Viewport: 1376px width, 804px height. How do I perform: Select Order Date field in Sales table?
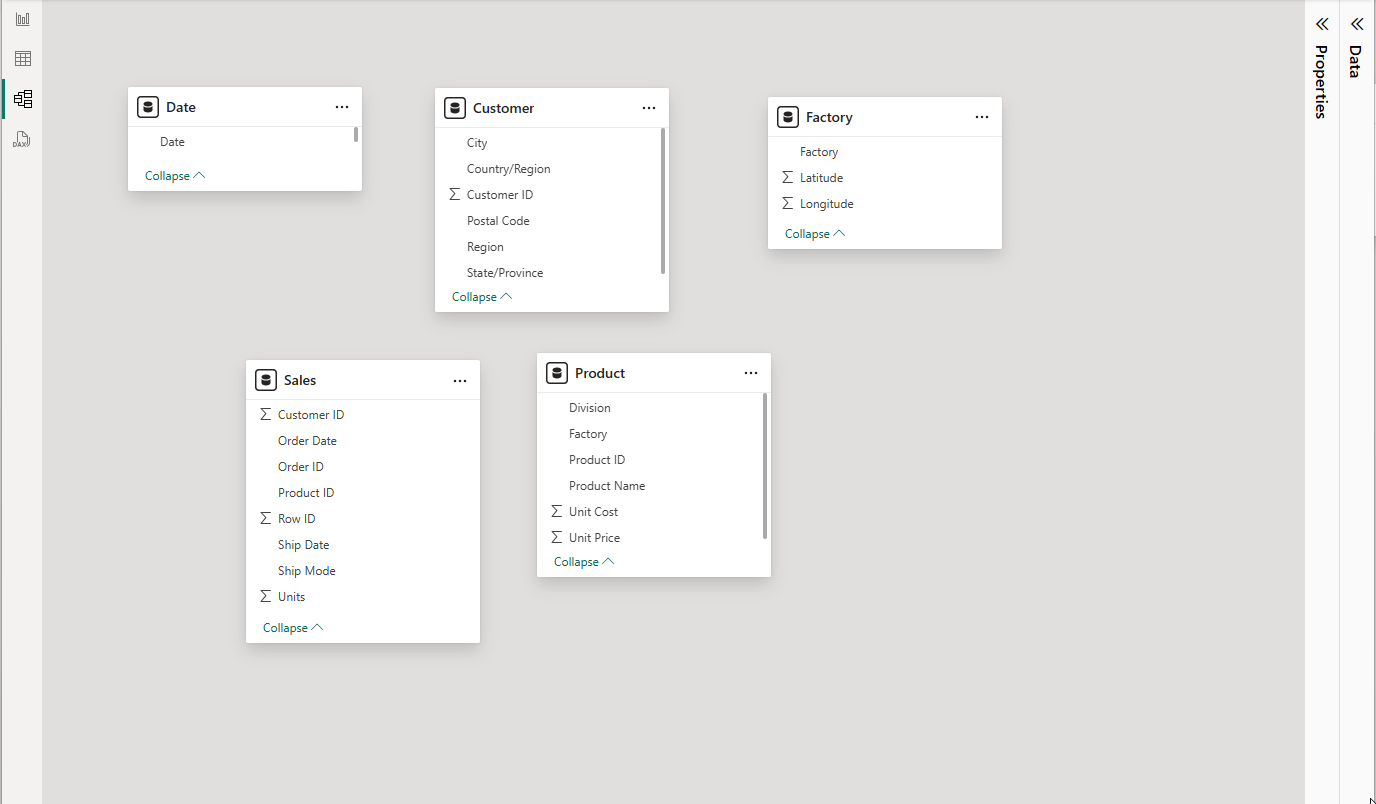click(x=363, y=441)
